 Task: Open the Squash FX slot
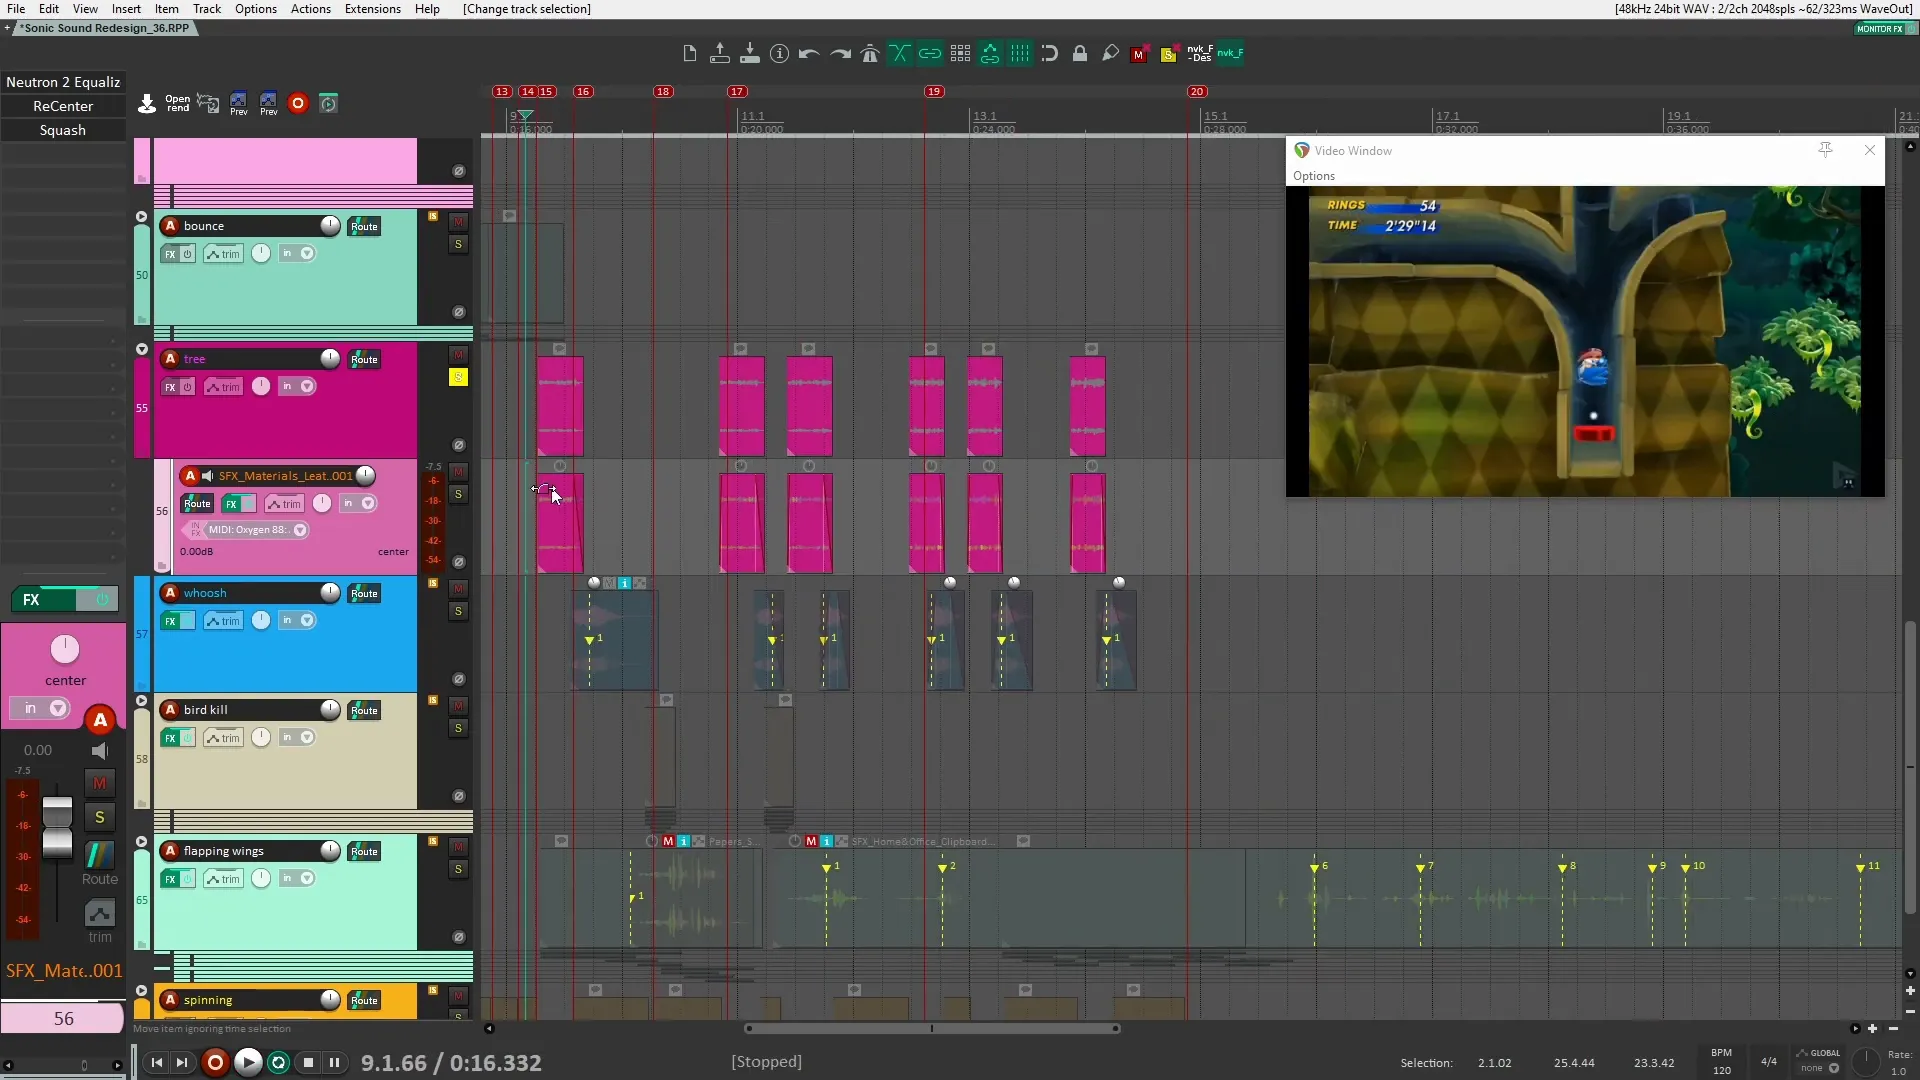63,130
